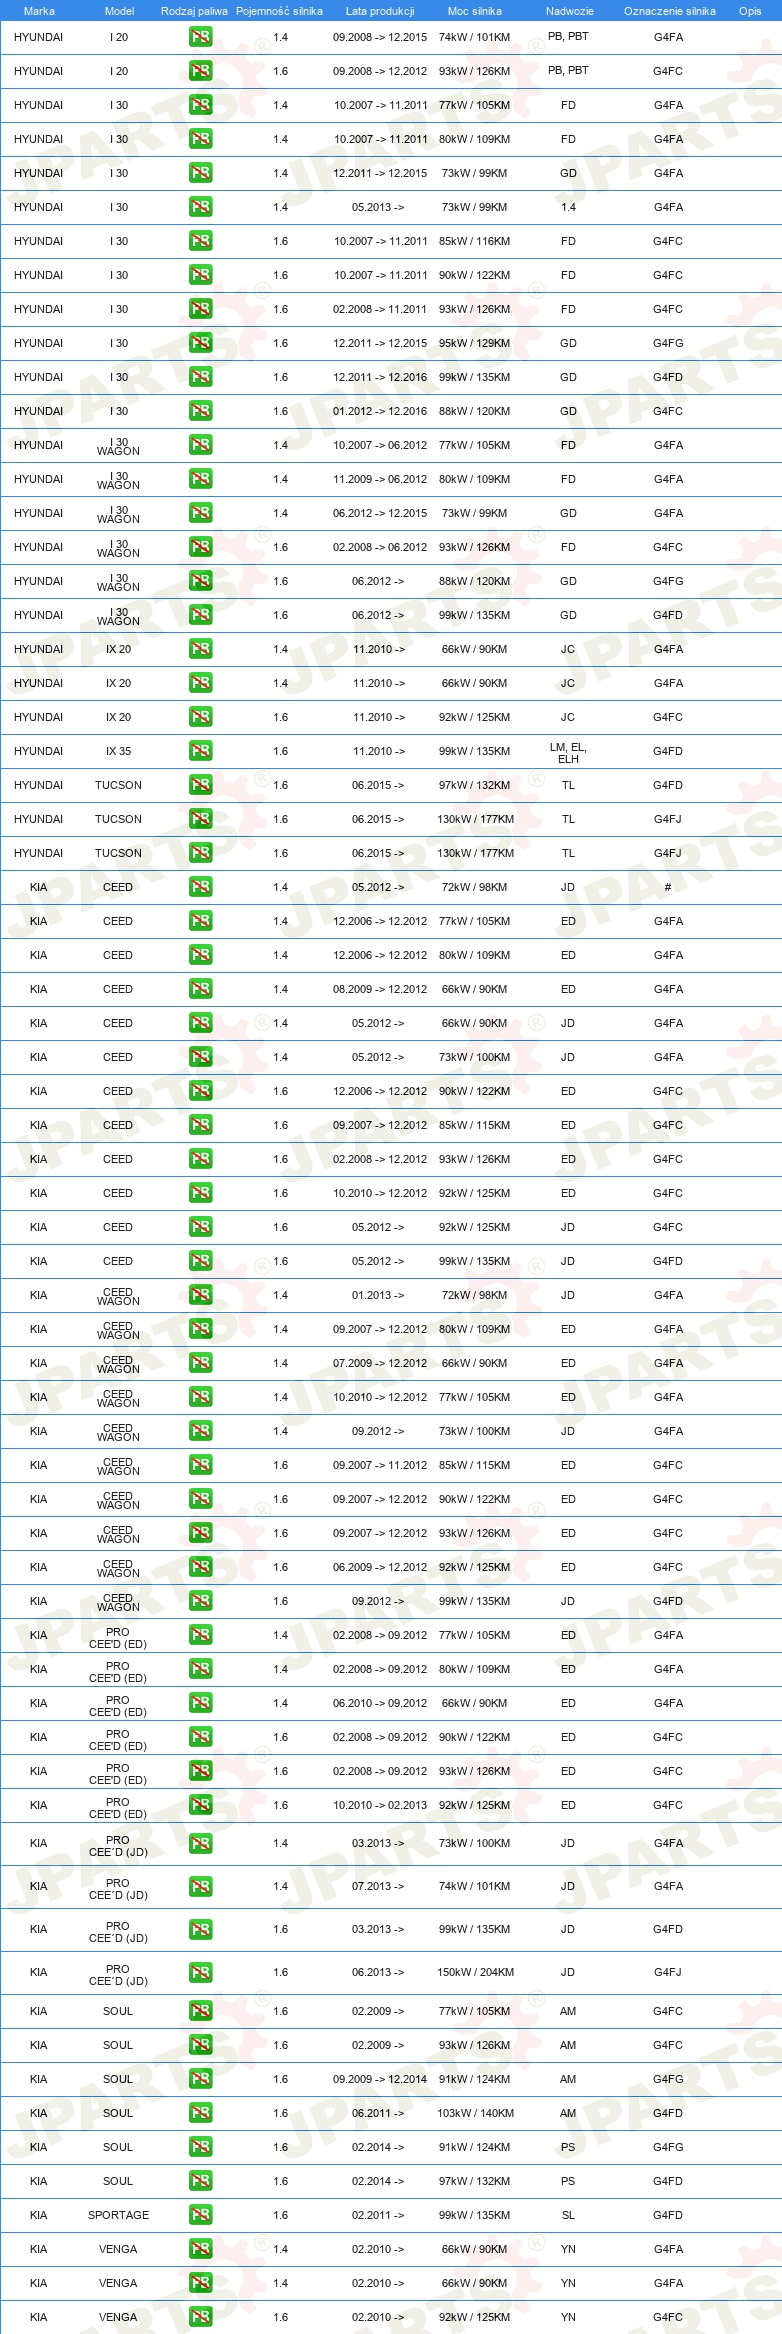Click fuel icon in PRO CEE'D (JD) 07.2013 row
This screenshot has height=2334, width=782.
201,1886
